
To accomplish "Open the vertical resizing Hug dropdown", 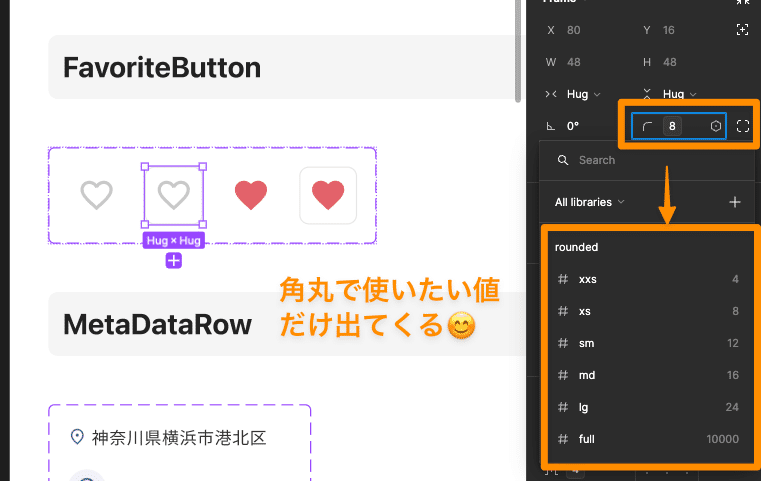I will (679, 94).
